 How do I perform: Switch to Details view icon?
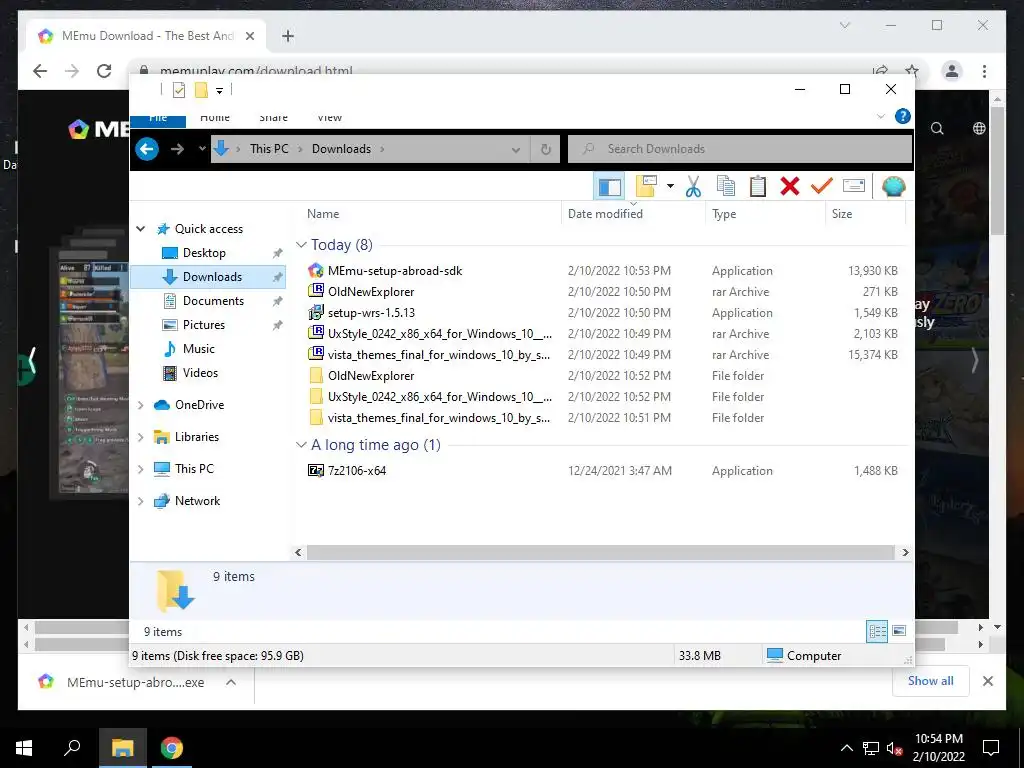(877, 631)
